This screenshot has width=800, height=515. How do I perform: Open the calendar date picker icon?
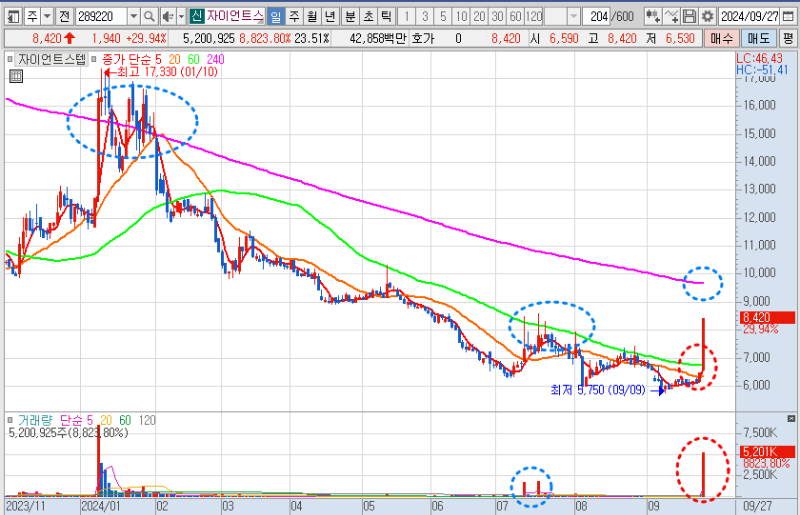(788, 17)
